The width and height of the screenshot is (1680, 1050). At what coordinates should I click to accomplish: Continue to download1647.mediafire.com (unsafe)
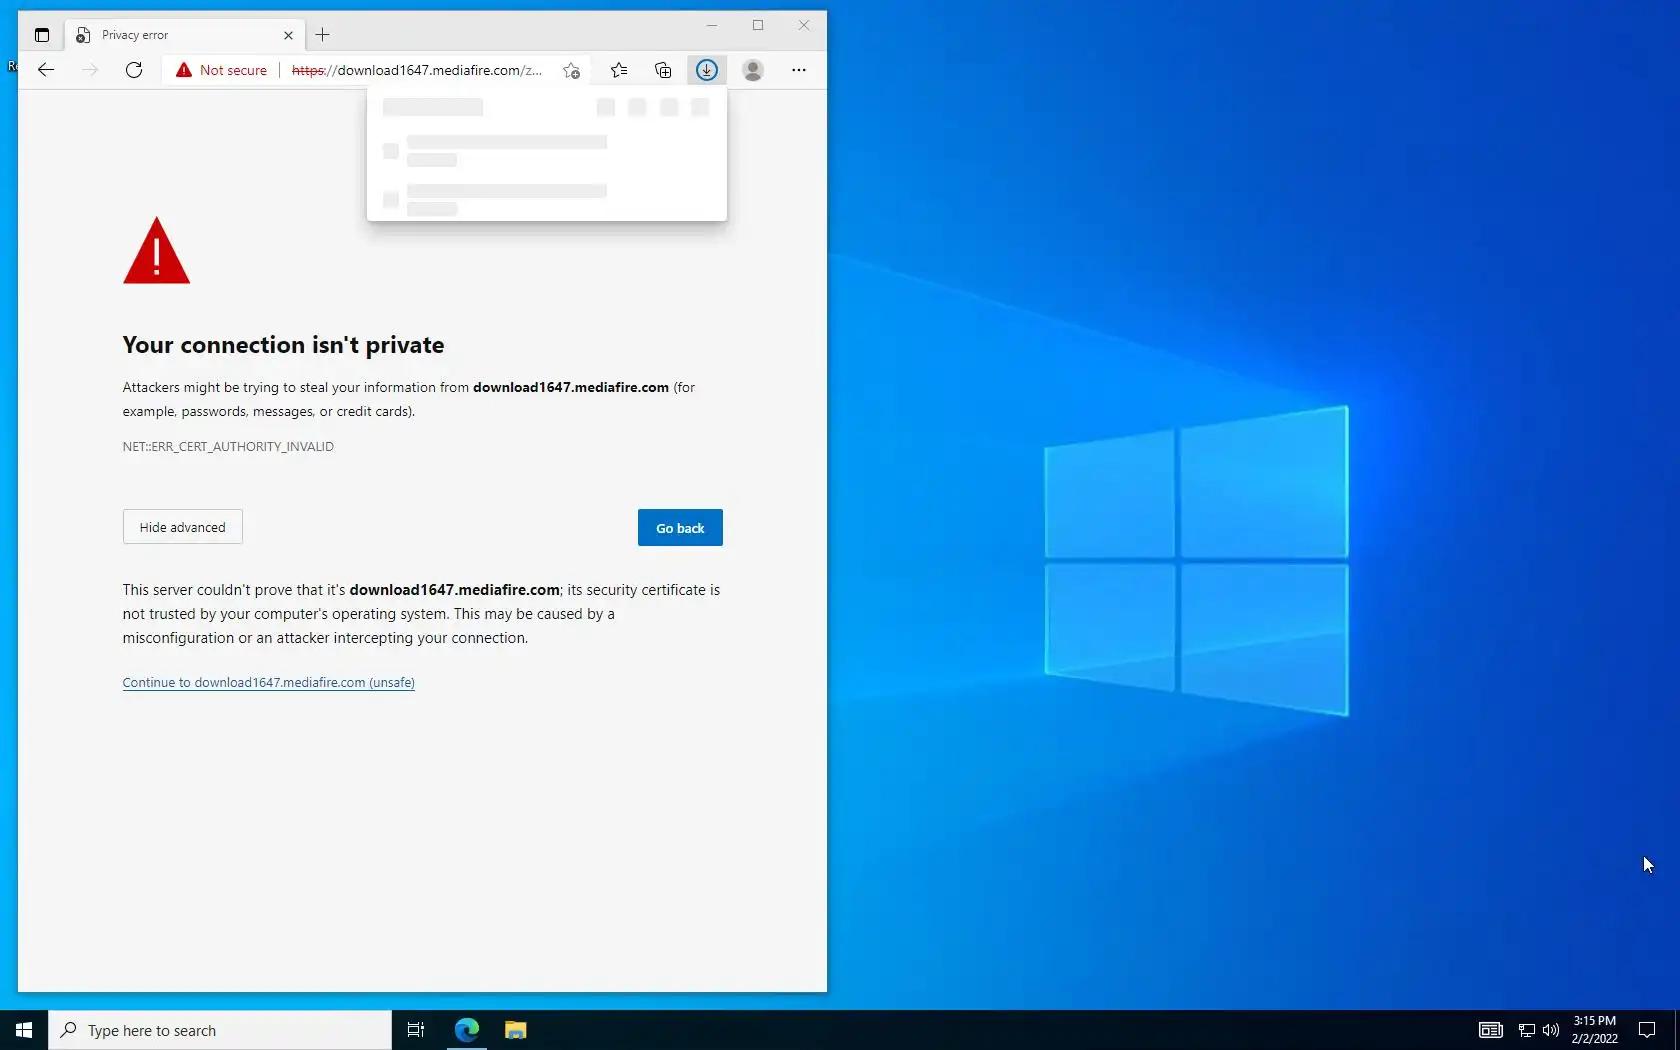(269, 683)
